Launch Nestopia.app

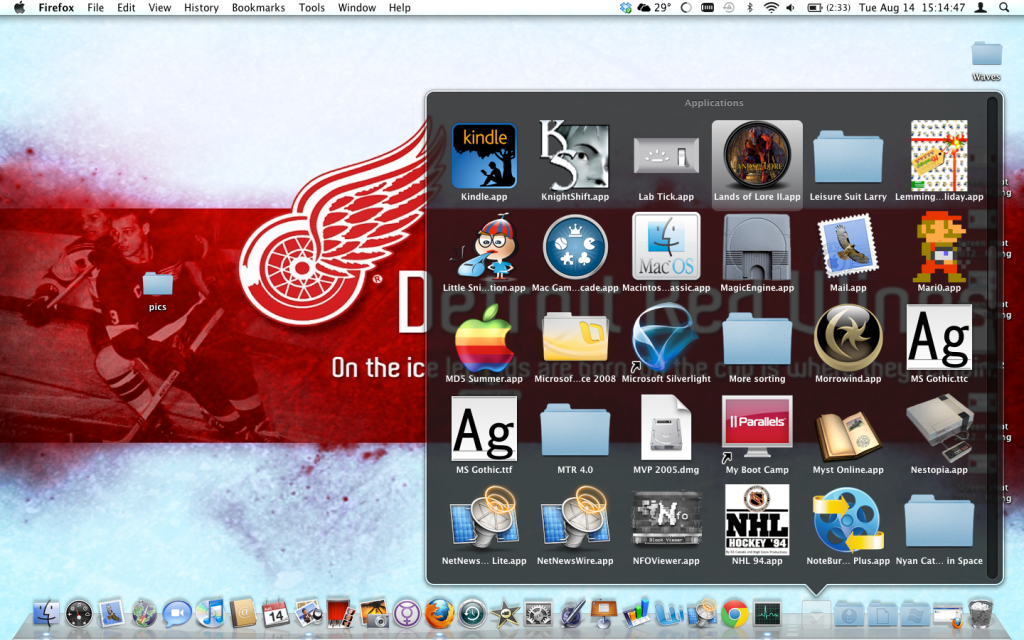point(939,429)
